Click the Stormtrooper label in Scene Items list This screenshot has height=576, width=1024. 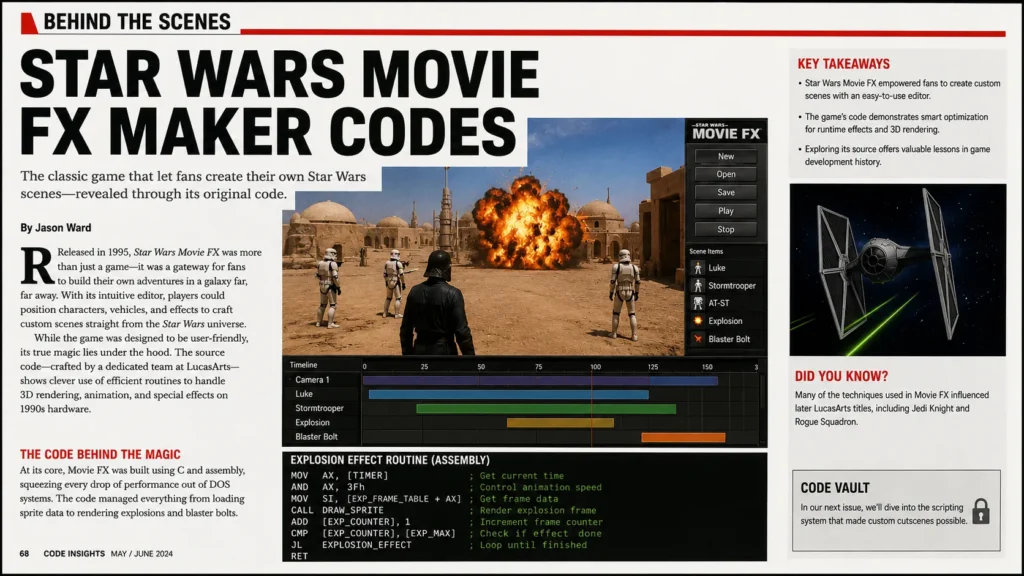731,285
